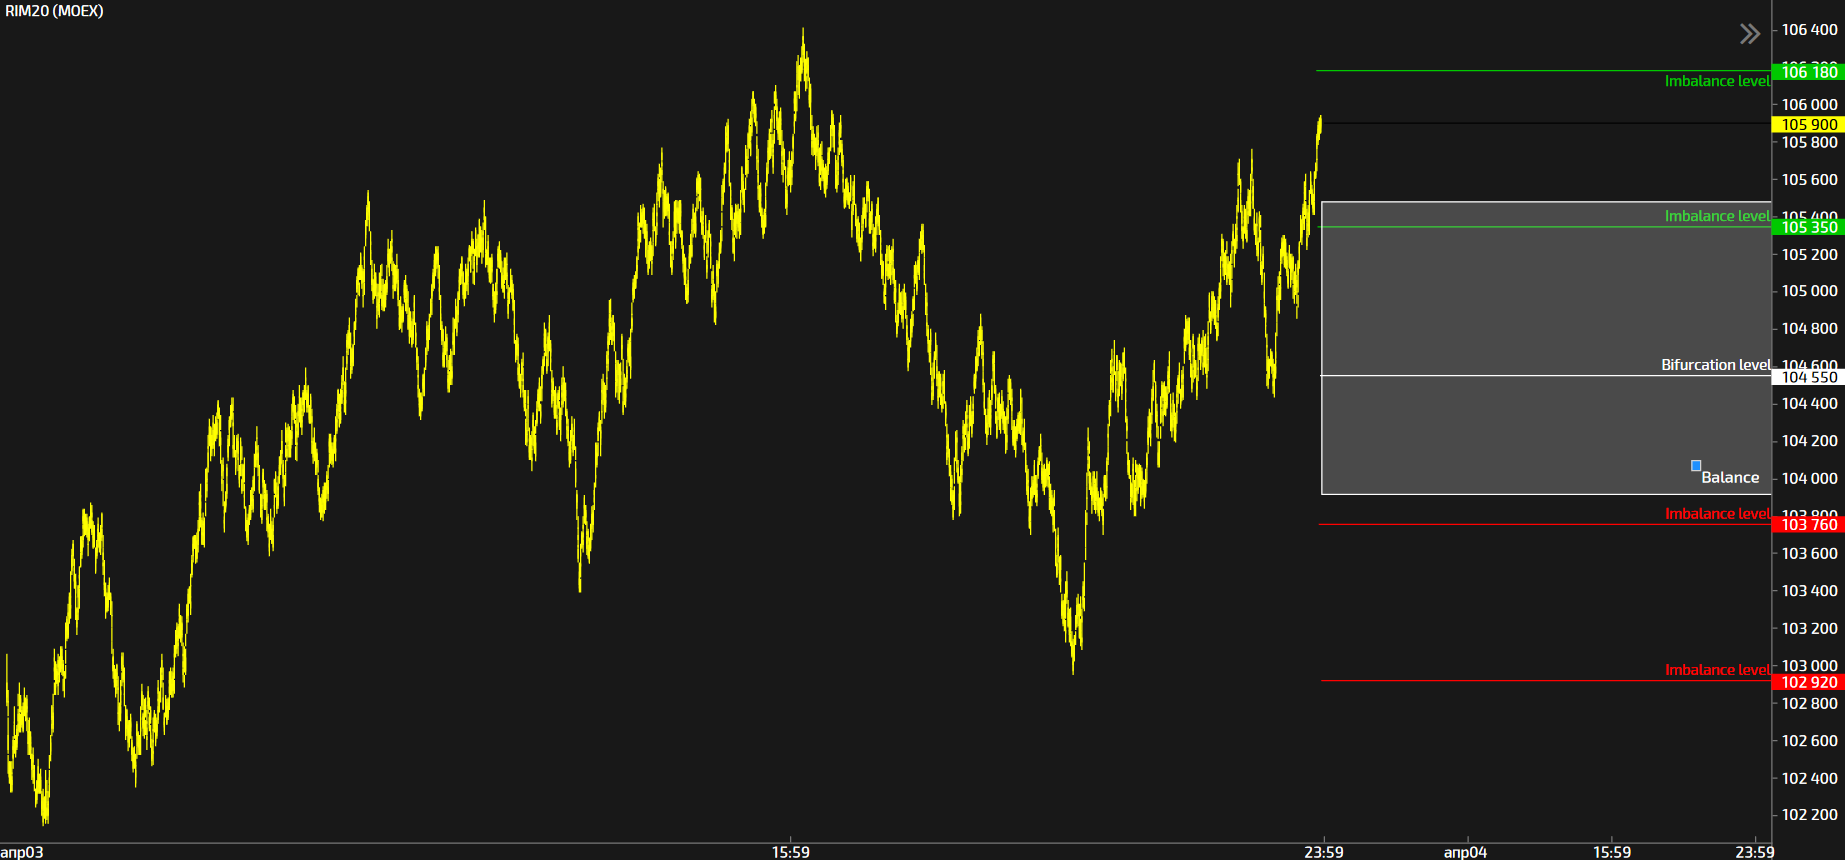The image size is (1845, 860).
Task: Select the small blue Balance marker square
Action: 1696,465
